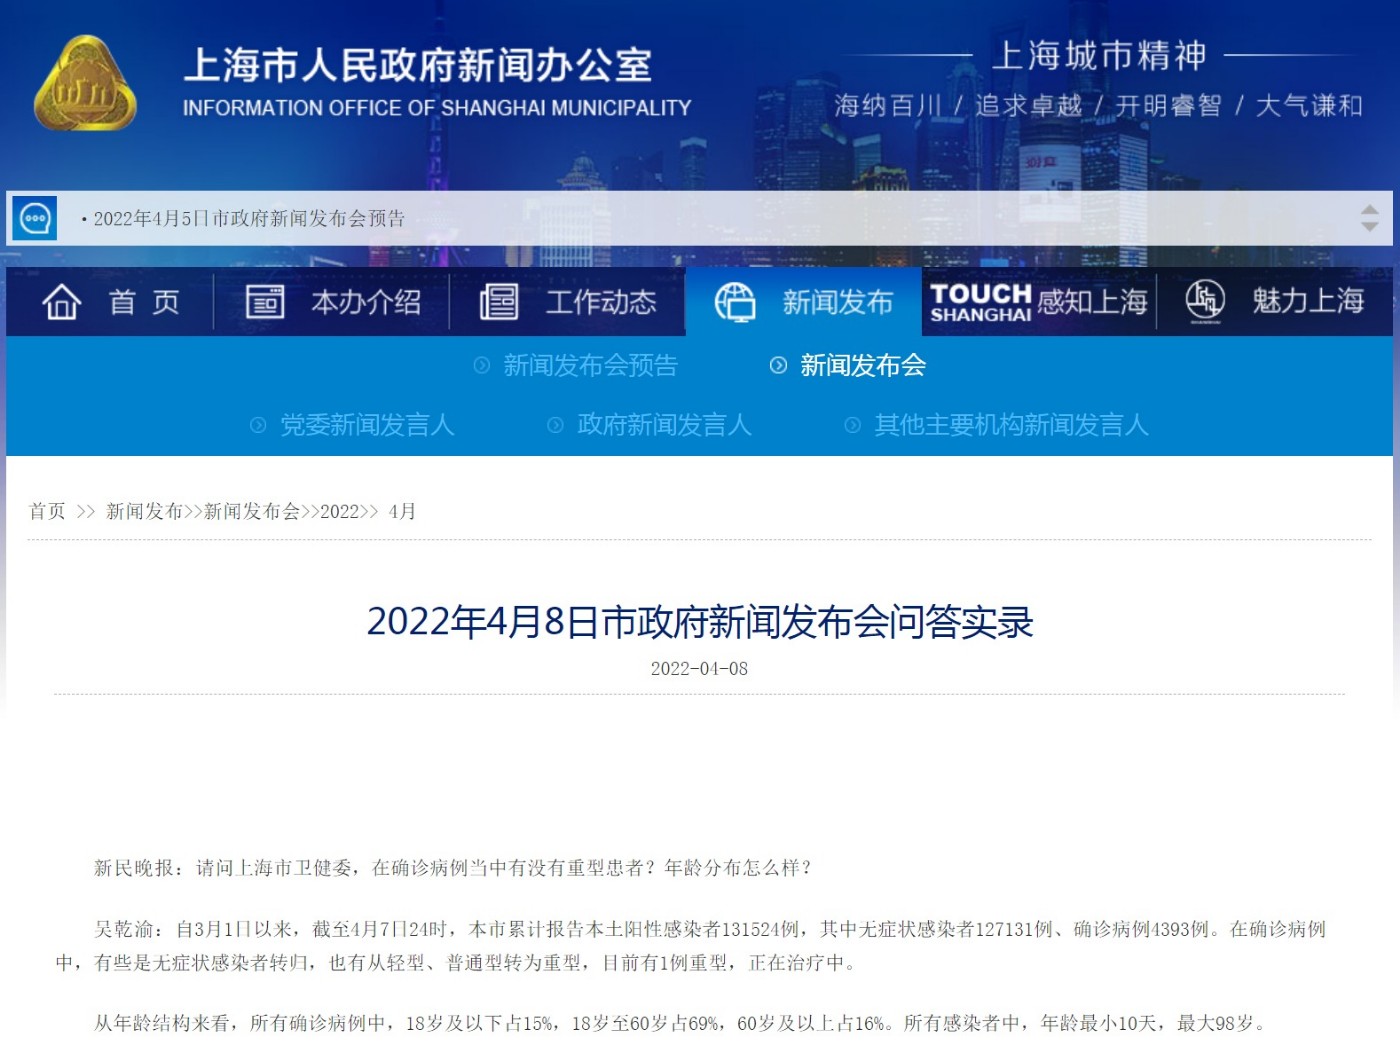
Task: Select the seal icon beside 魅力上海
Action: coord(1204,301)
